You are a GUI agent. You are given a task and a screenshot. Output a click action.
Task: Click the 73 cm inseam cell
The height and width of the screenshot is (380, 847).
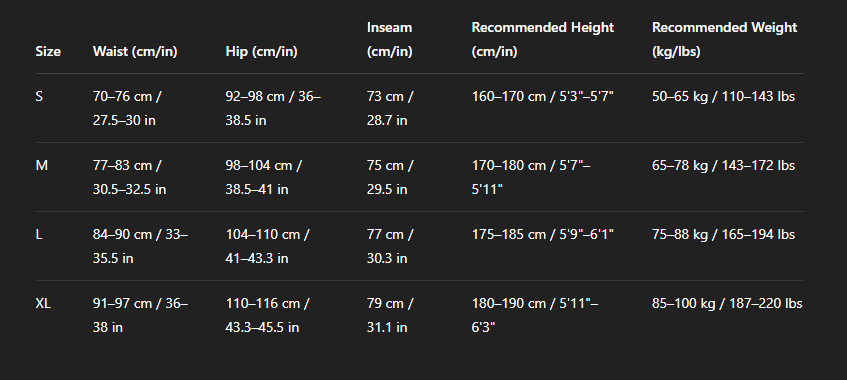click(x=390, y=108)
